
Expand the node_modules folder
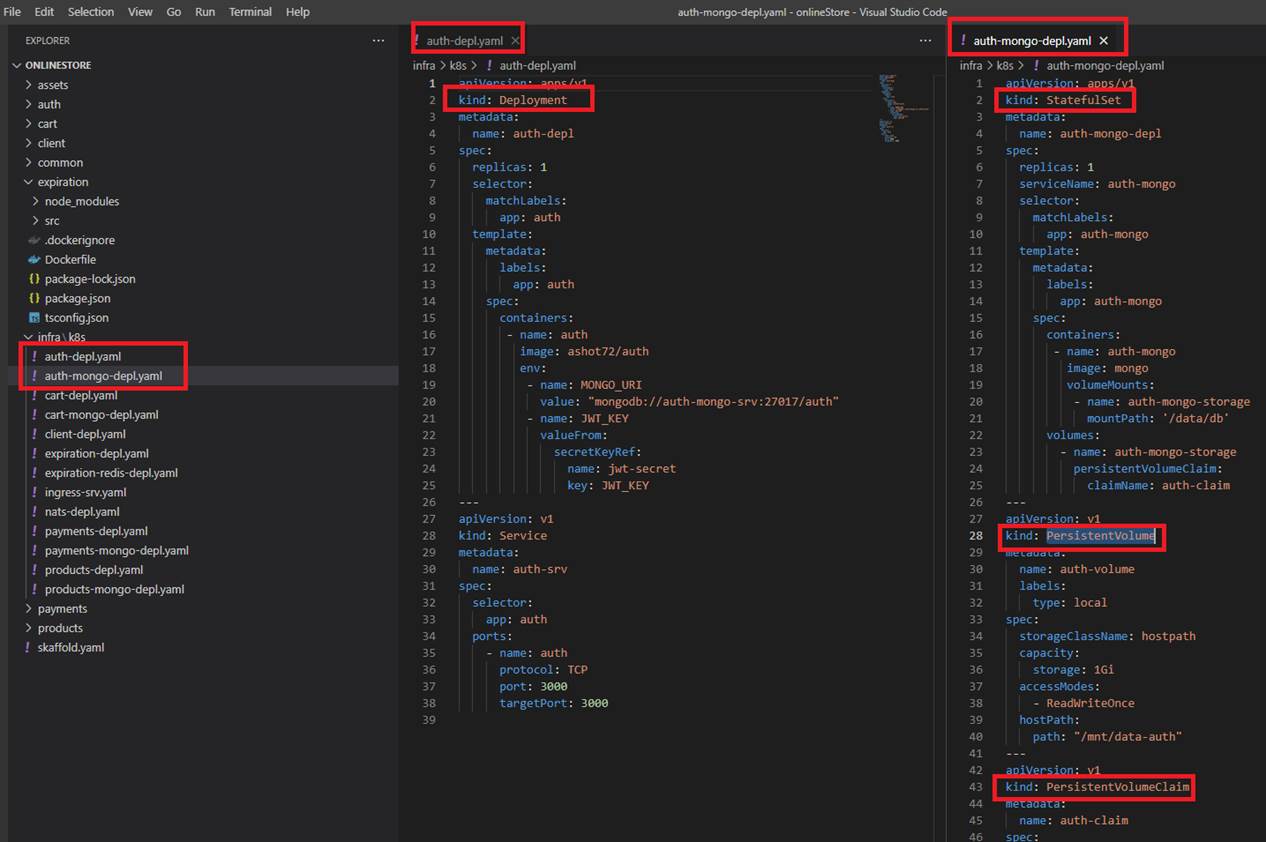tap(36, 202)
